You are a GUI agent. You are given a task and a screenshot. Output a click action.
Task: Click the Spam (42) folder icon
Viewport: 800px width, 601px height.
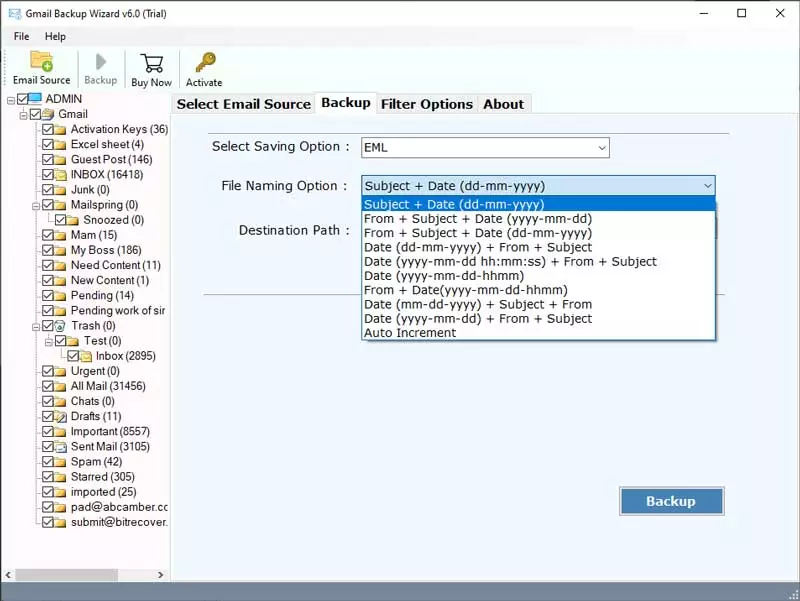click(x=60, y=462)
